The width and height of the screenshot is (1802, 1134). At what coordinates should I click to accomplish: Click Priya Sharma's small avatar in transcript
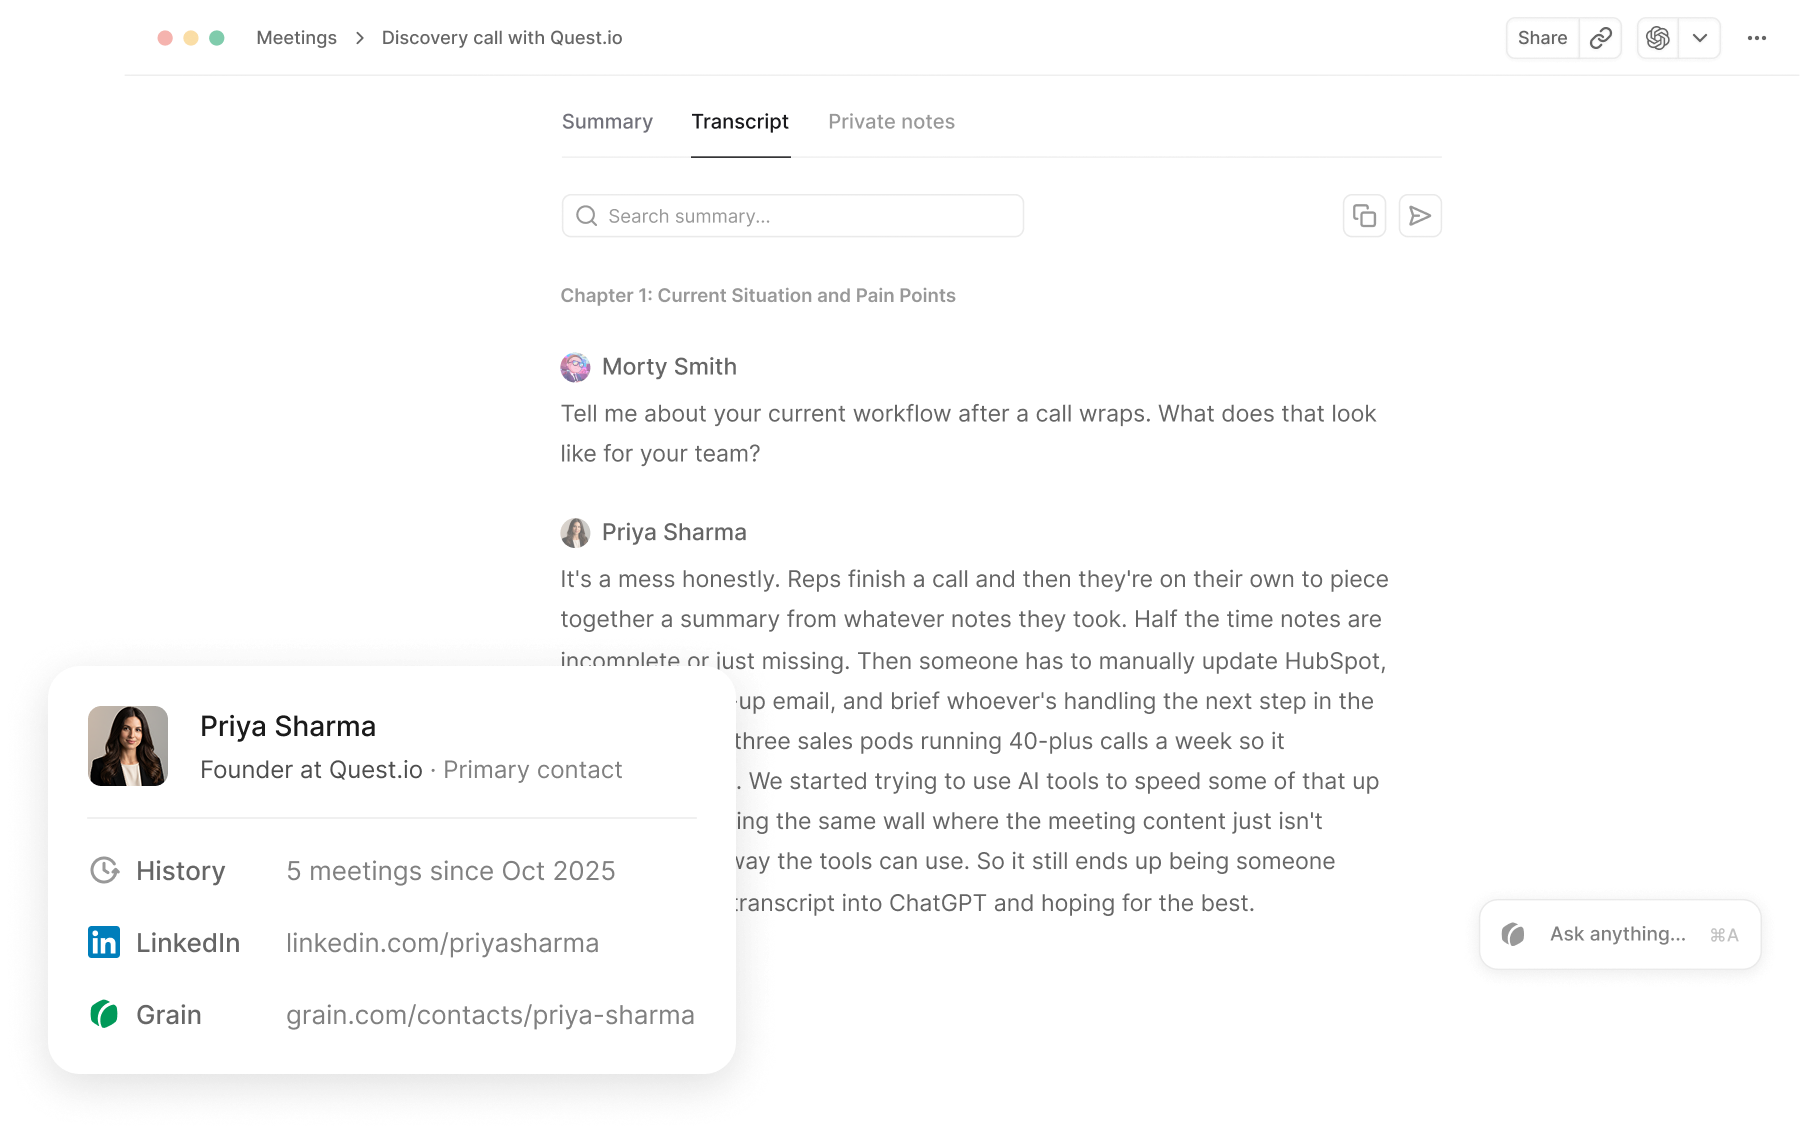tap(575, 533)
